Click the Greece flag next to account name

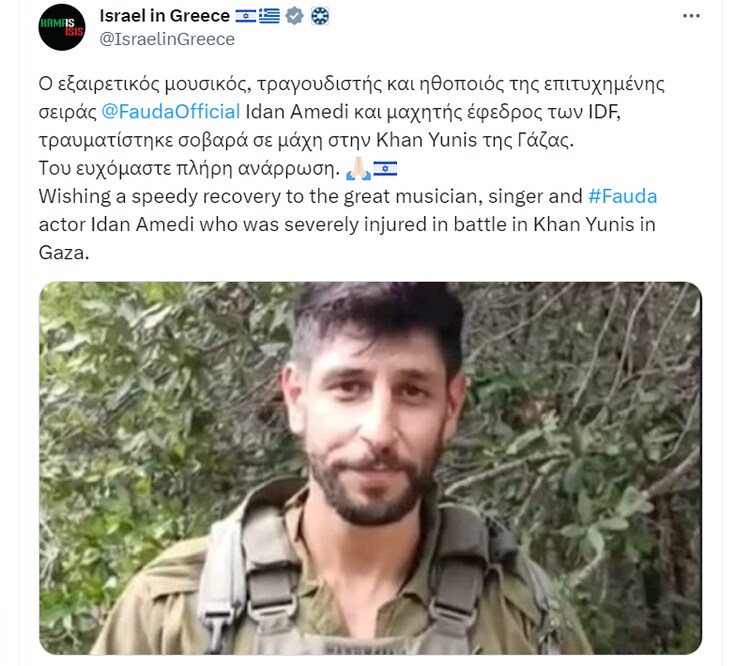[269, 16]
